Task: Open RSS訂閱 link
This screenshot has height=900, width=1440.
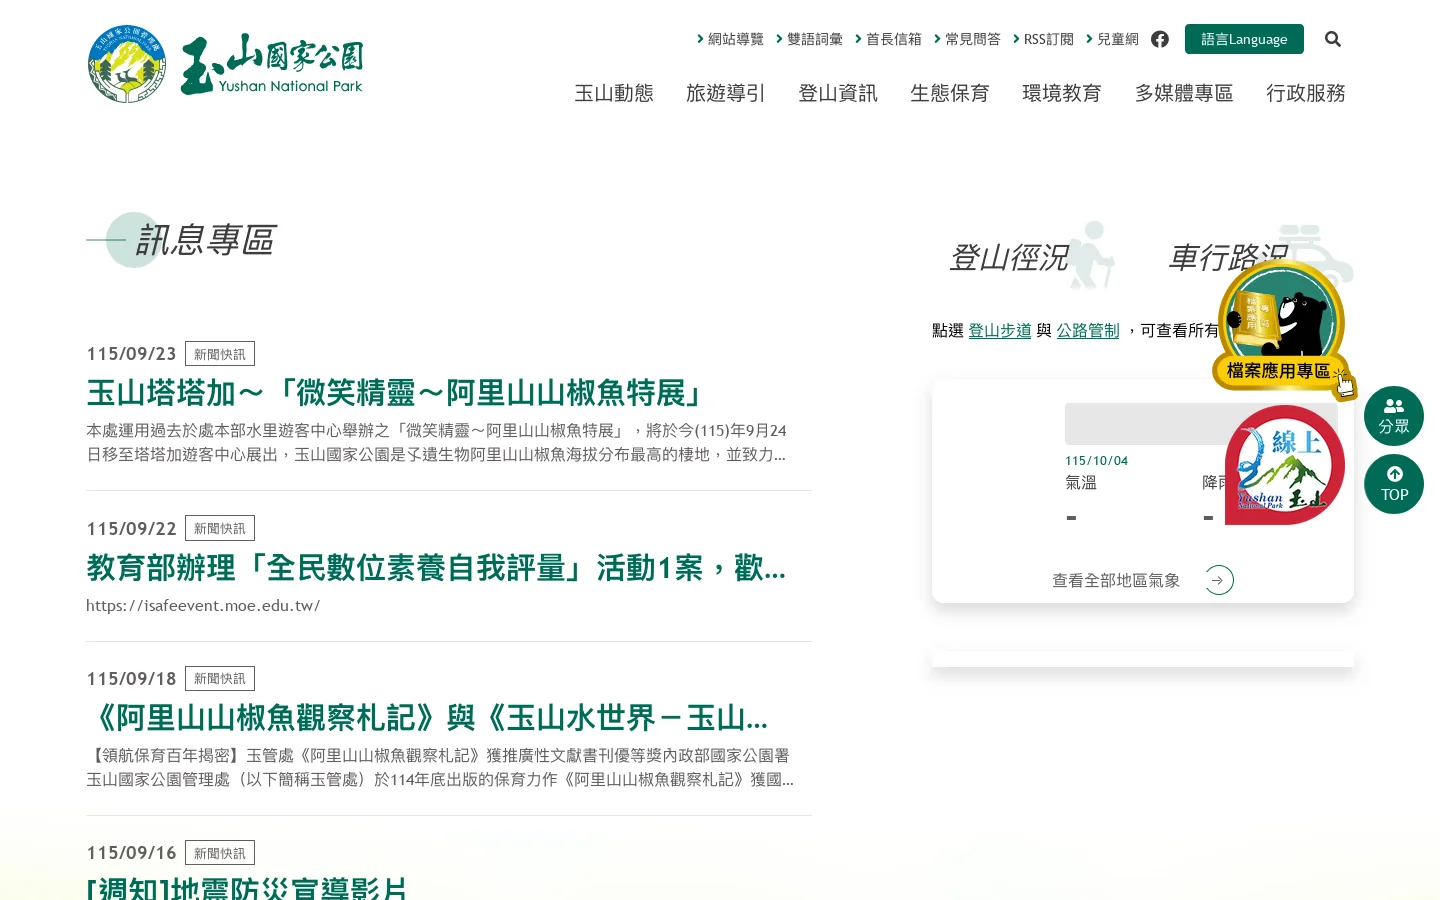Action: point(1043,39)
